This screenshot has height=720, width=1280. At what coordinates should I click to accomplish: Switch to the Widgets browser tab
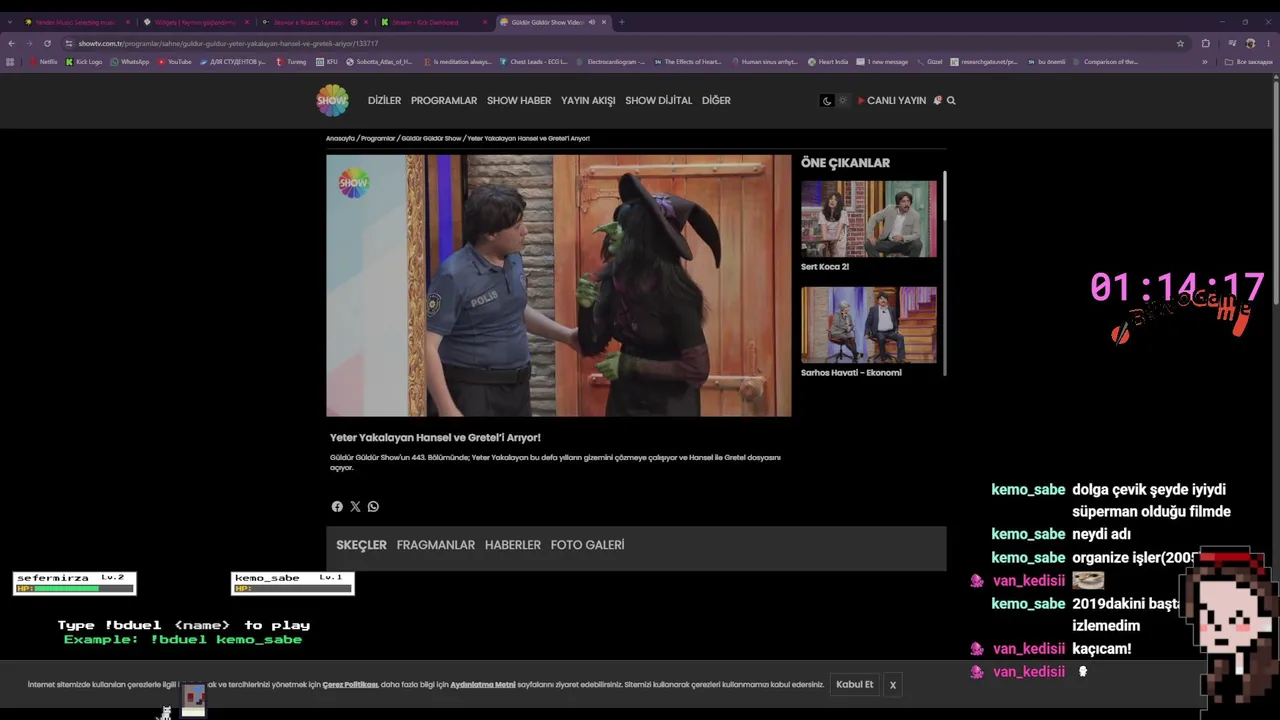[195, 22]
